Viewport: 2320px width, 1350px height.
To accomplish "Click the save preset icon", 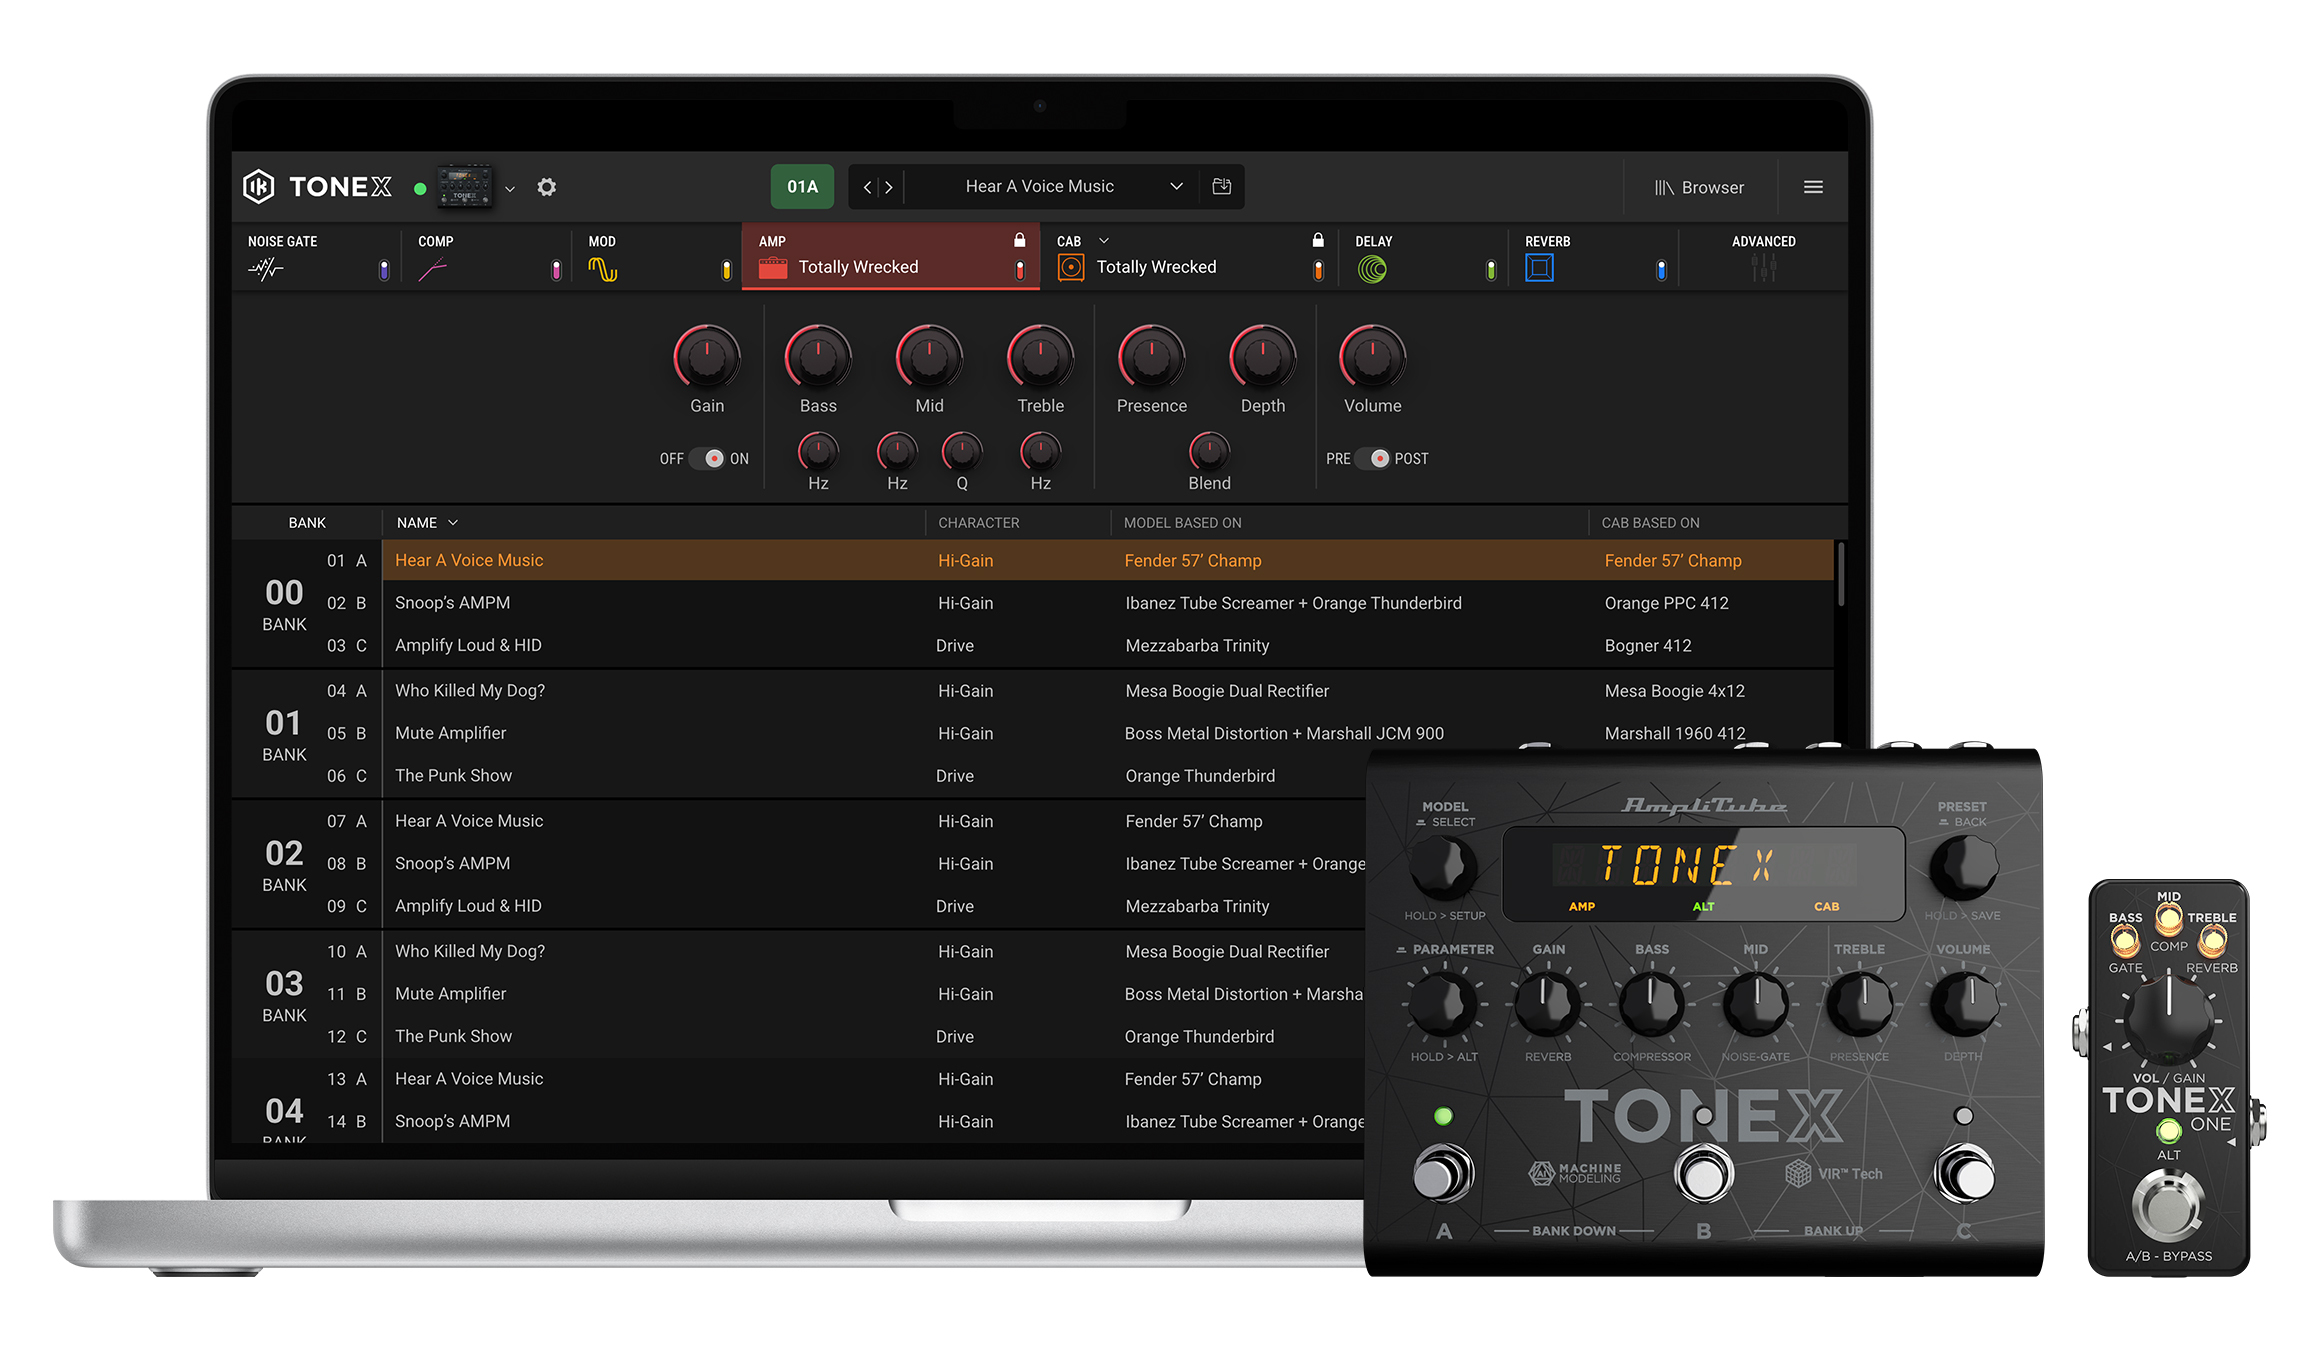I will point(1221,187).
